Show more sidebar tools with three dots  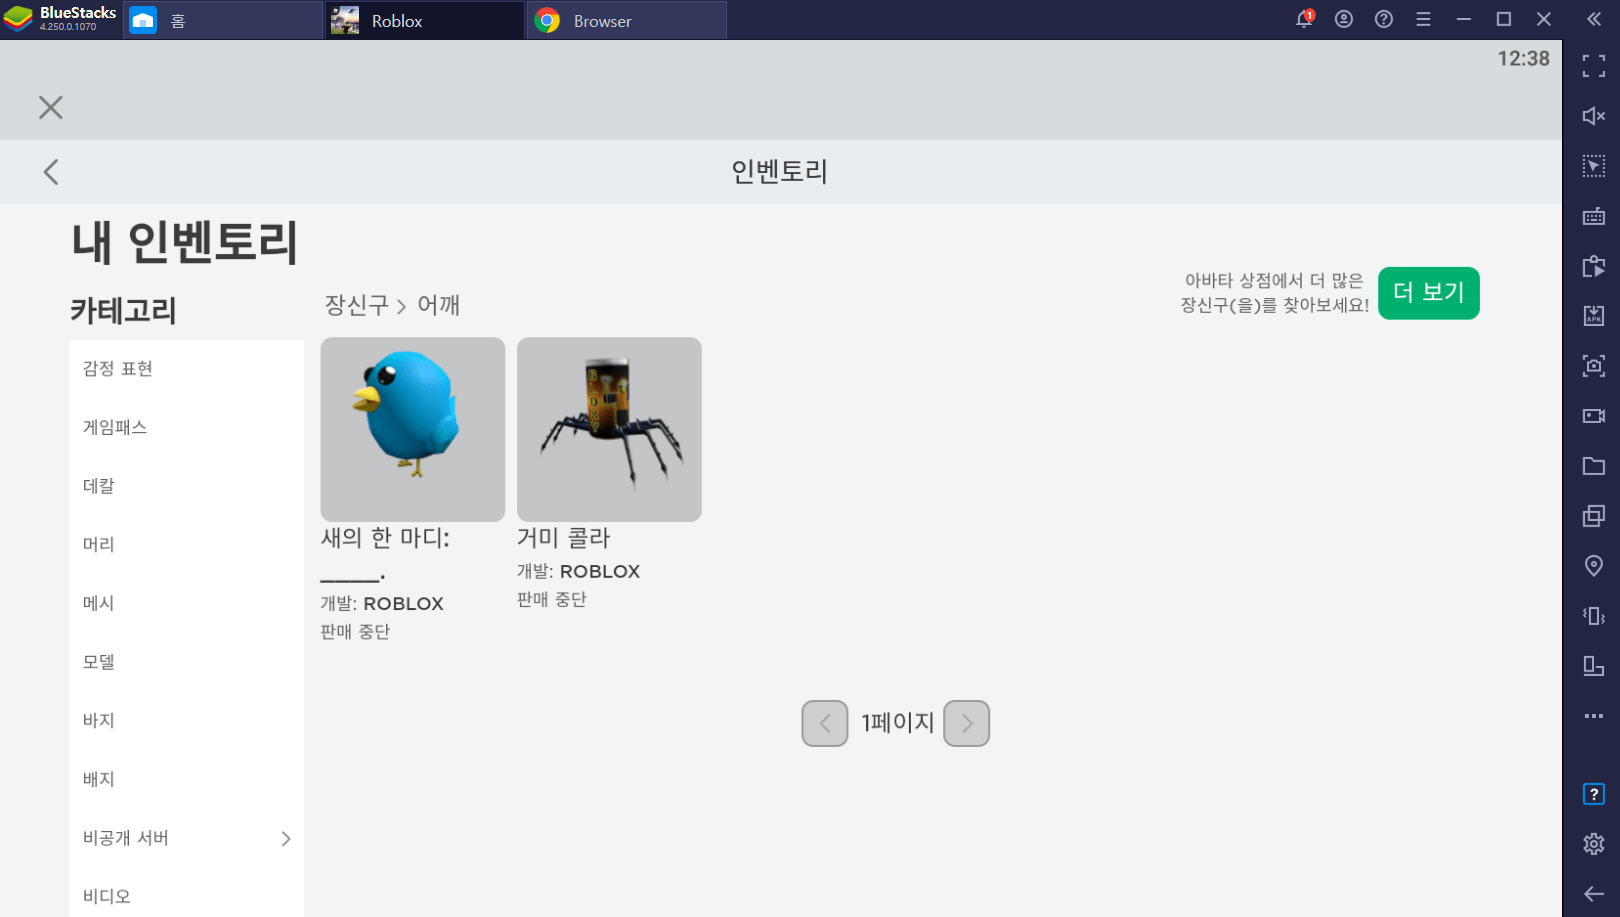[x=1594, y=716]
